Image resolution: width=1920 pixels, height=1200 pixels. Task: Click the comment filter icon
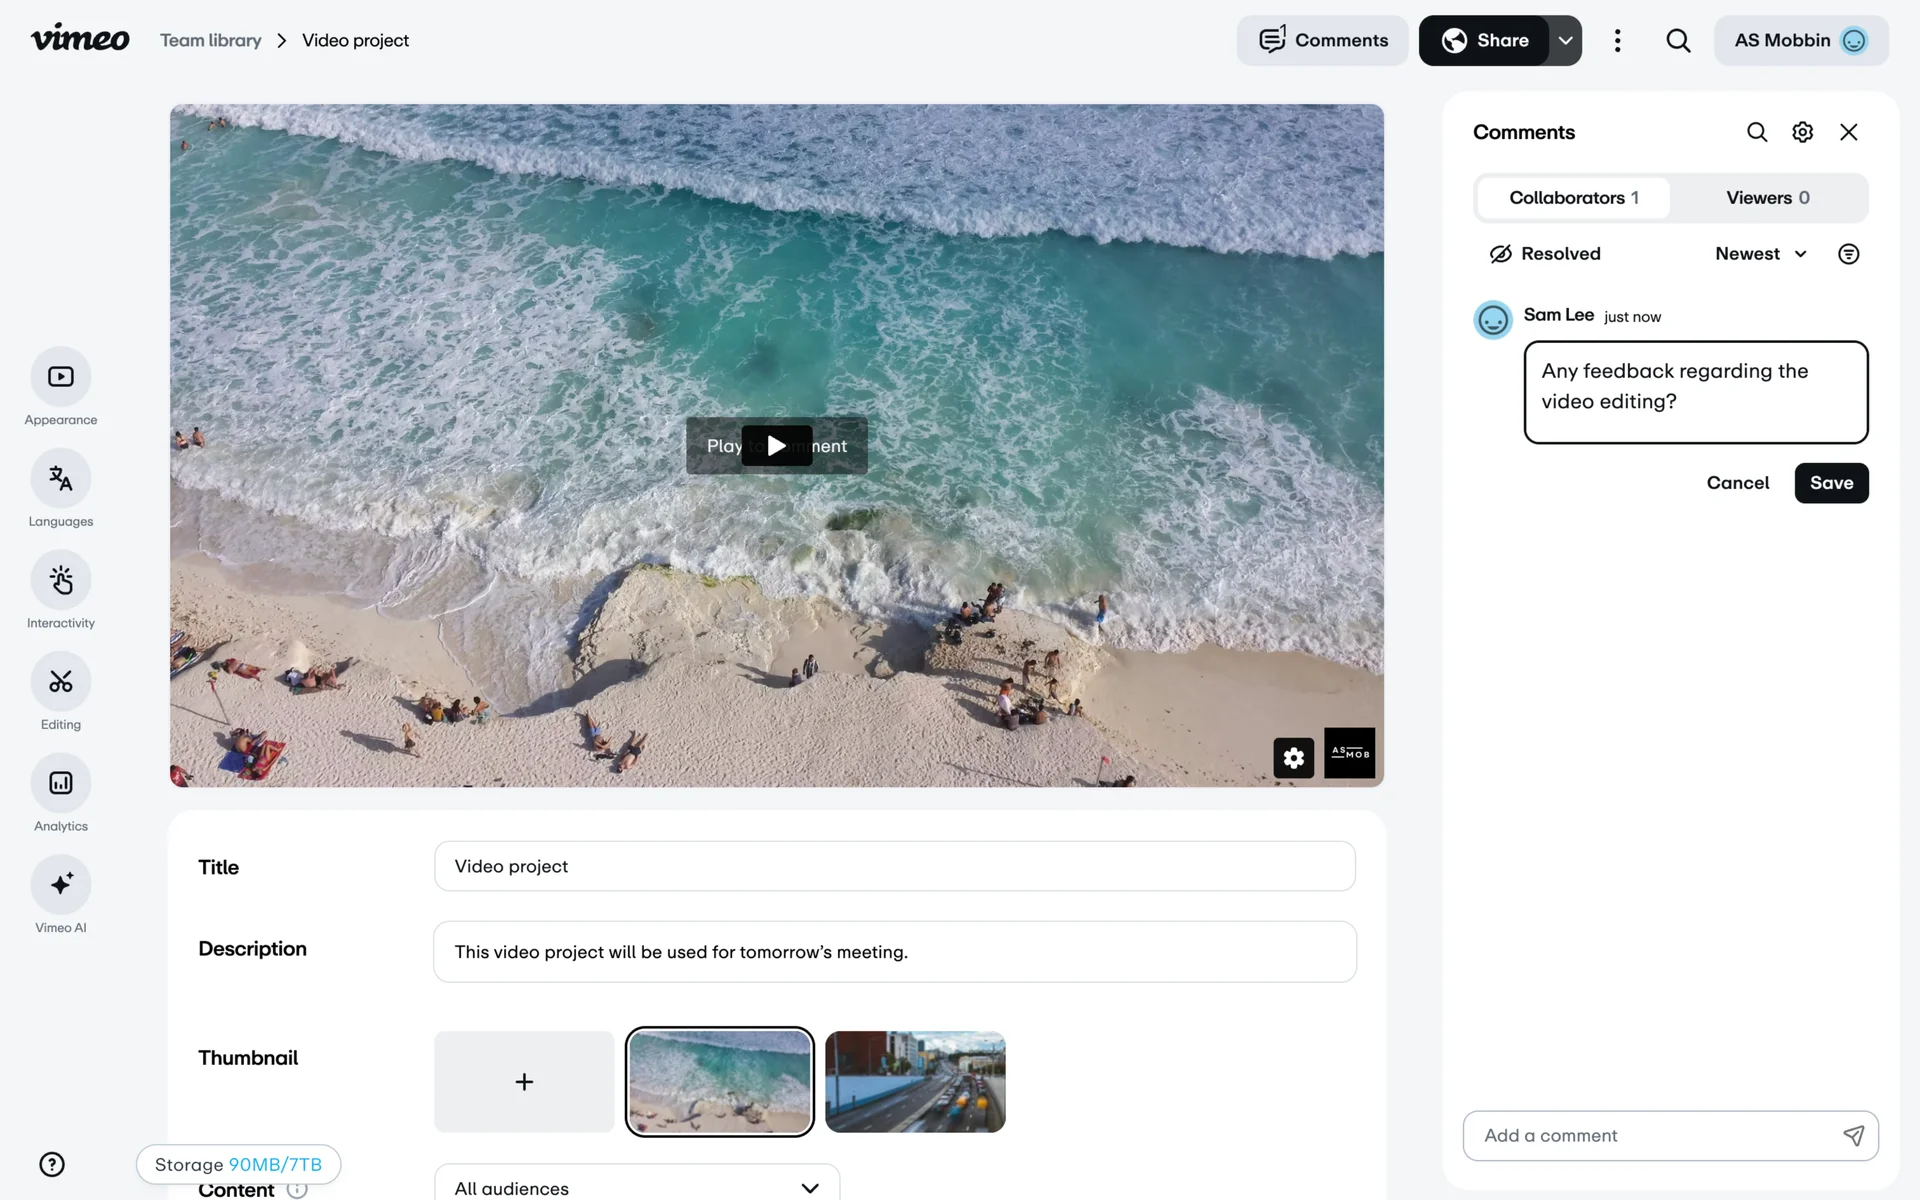coord(1848,254)
